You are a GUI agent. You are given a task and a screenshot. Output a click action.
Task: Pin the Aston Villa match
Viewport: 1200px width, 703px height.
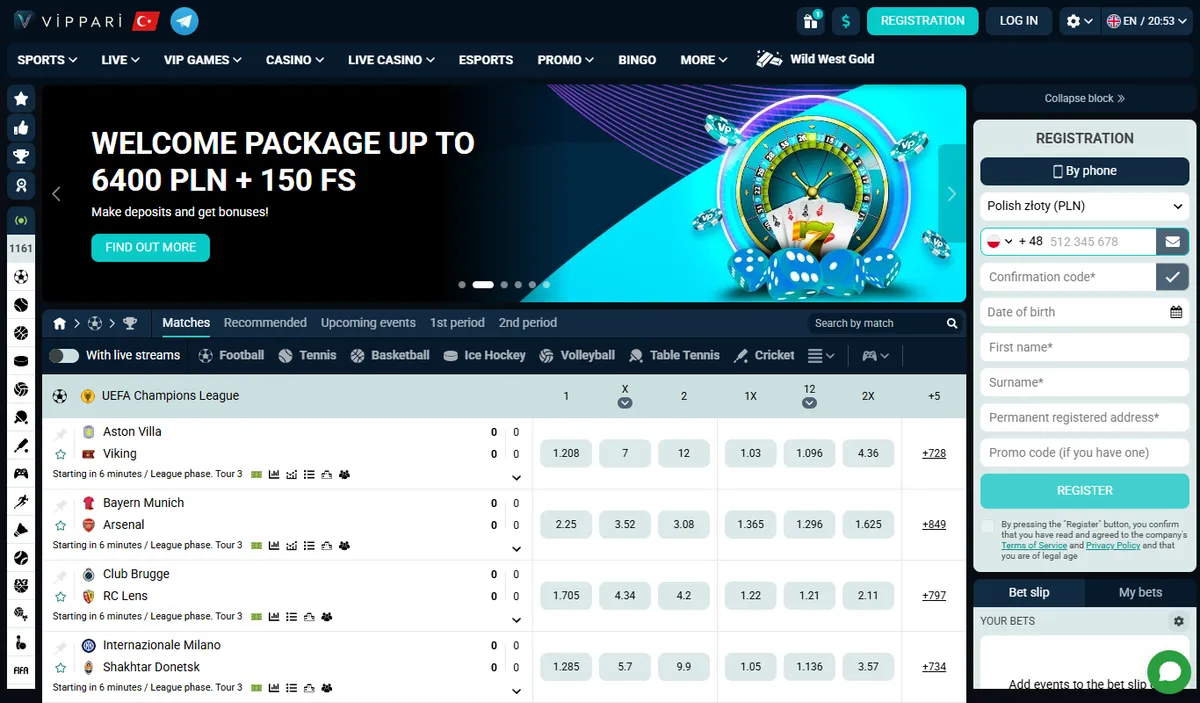click(61, 433)
